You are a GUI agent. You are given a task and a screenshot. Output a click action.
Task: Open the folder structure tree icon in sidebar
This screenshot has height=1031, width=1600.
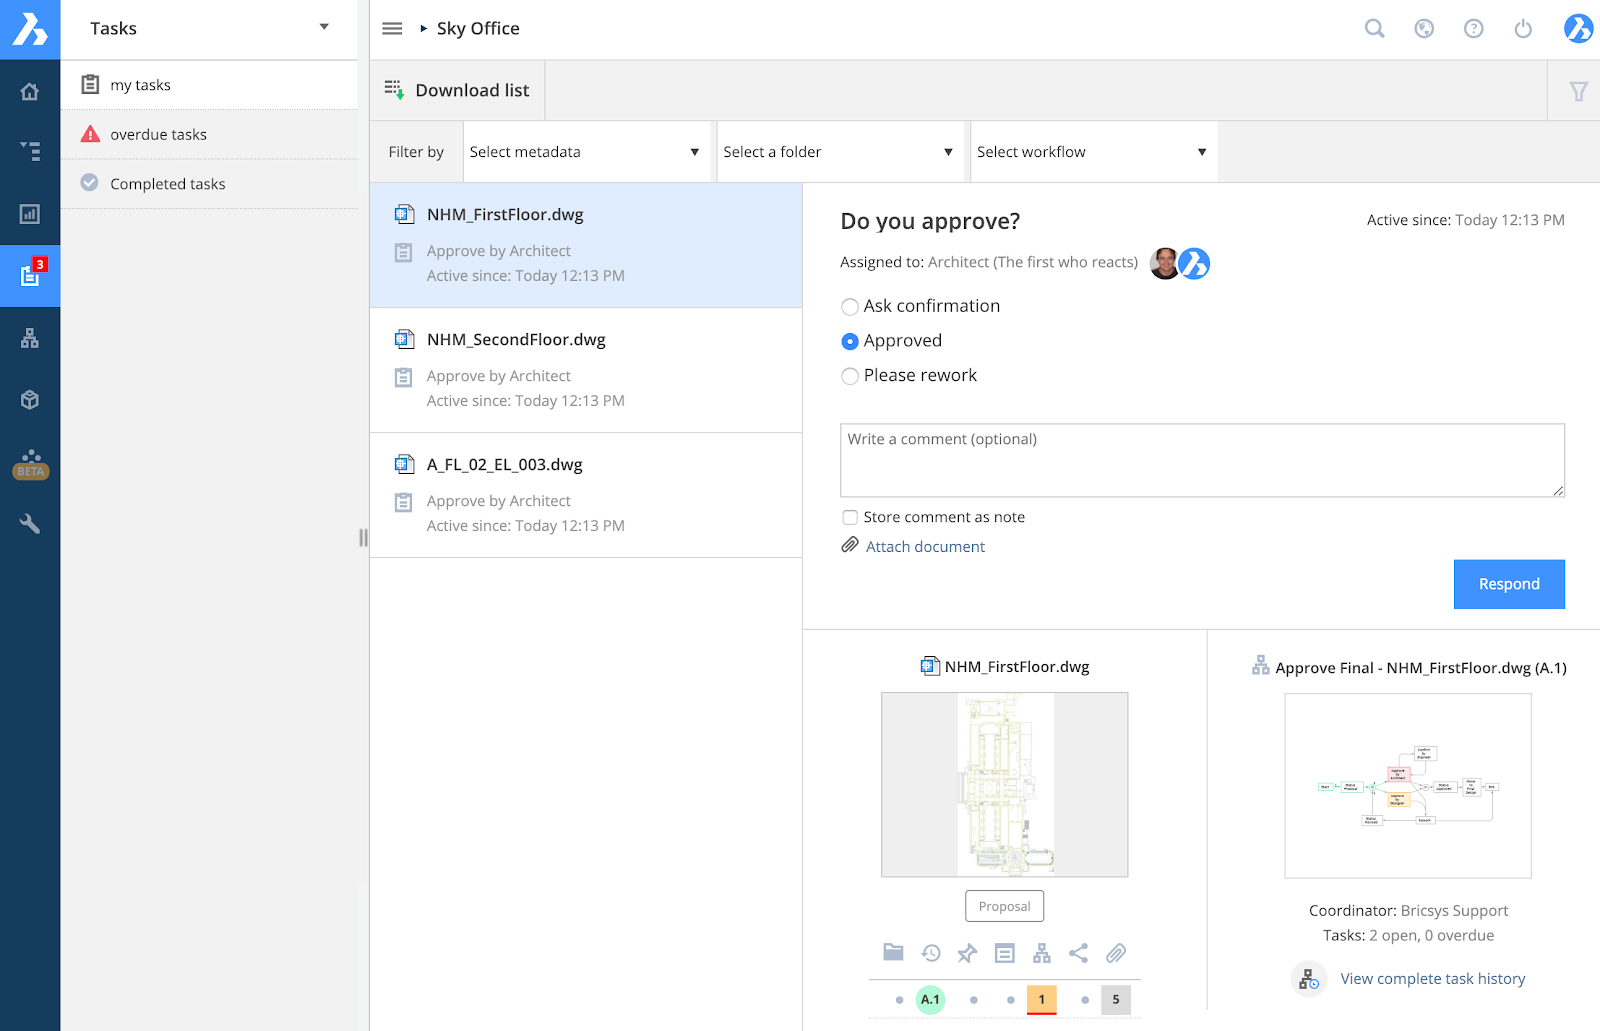click(30, 151)
